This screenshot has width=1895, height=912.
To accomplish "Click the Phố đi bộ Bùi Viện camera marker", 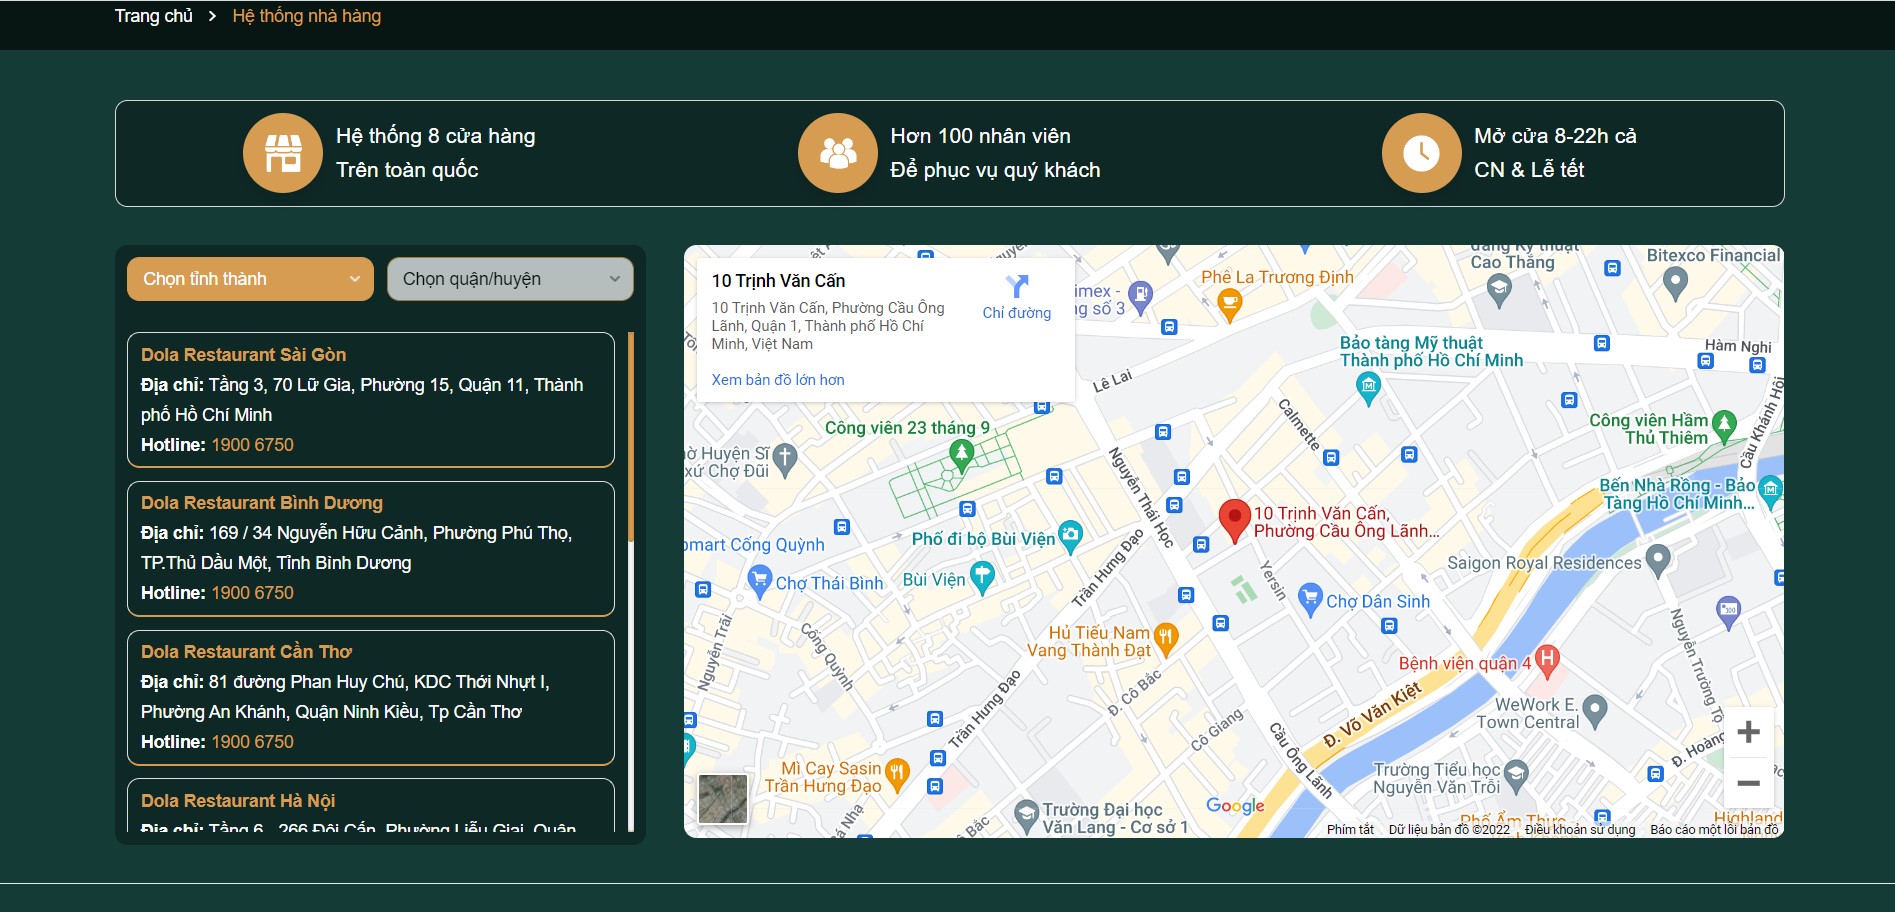I will pos(1070,538).
